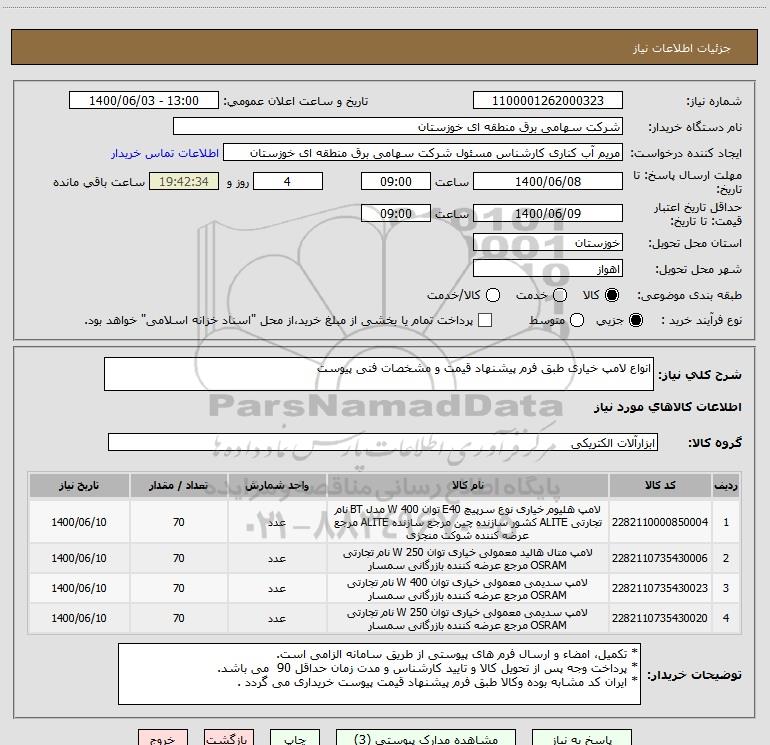The width and height of the screenshot is (770, 745).
Task: Click the گروه کالا field
Action: (381, 442)
